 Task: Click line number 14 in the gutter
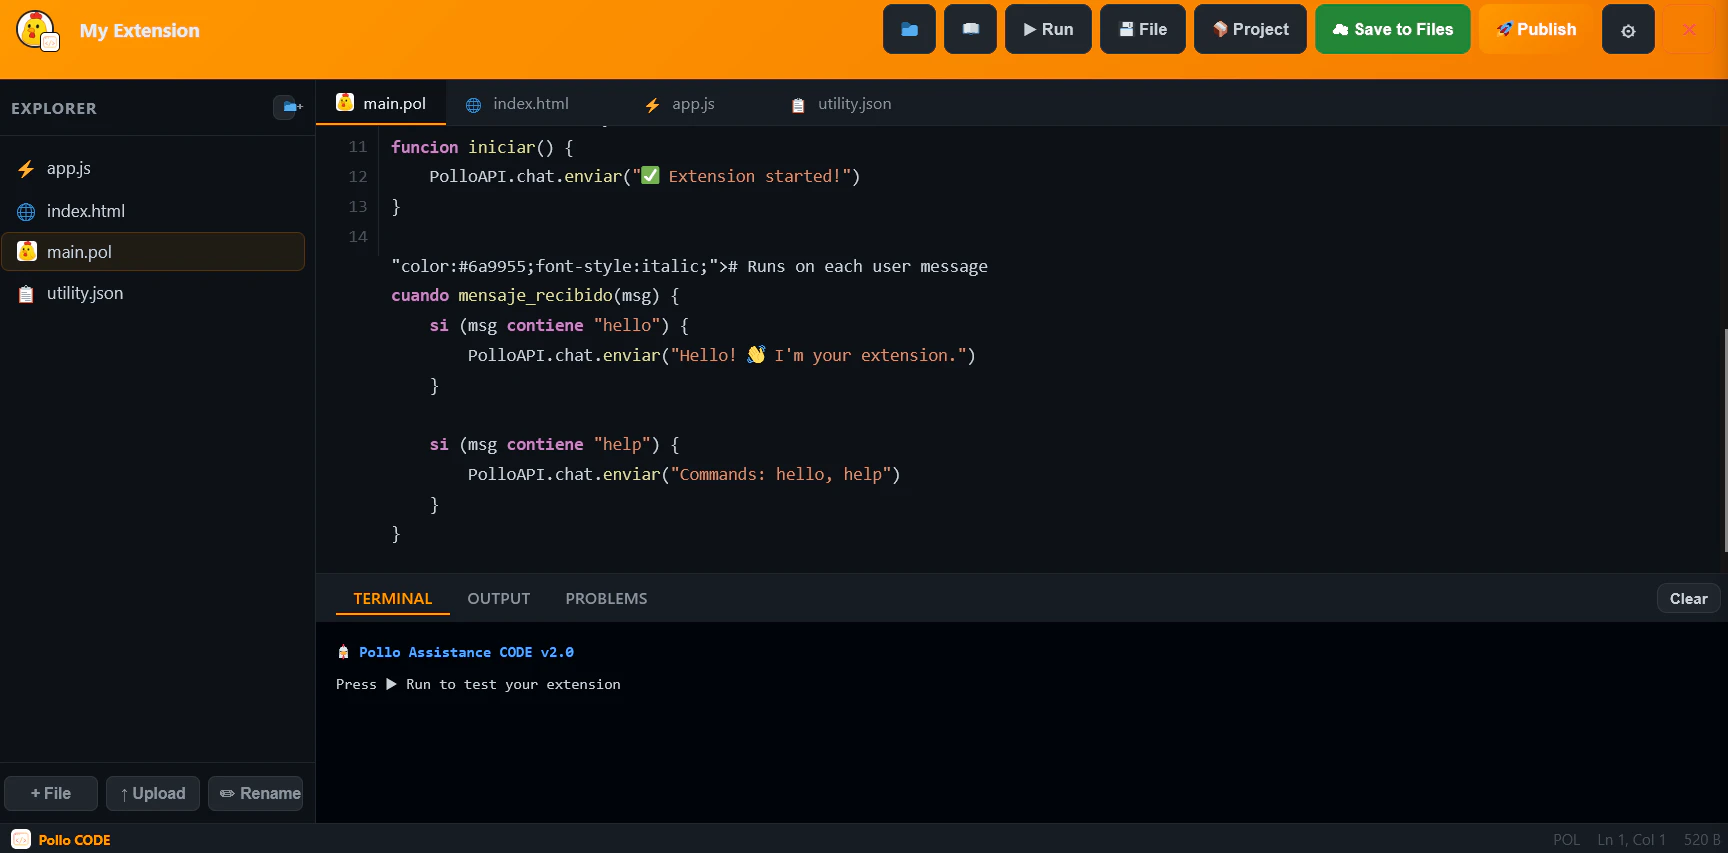[358, 237]
